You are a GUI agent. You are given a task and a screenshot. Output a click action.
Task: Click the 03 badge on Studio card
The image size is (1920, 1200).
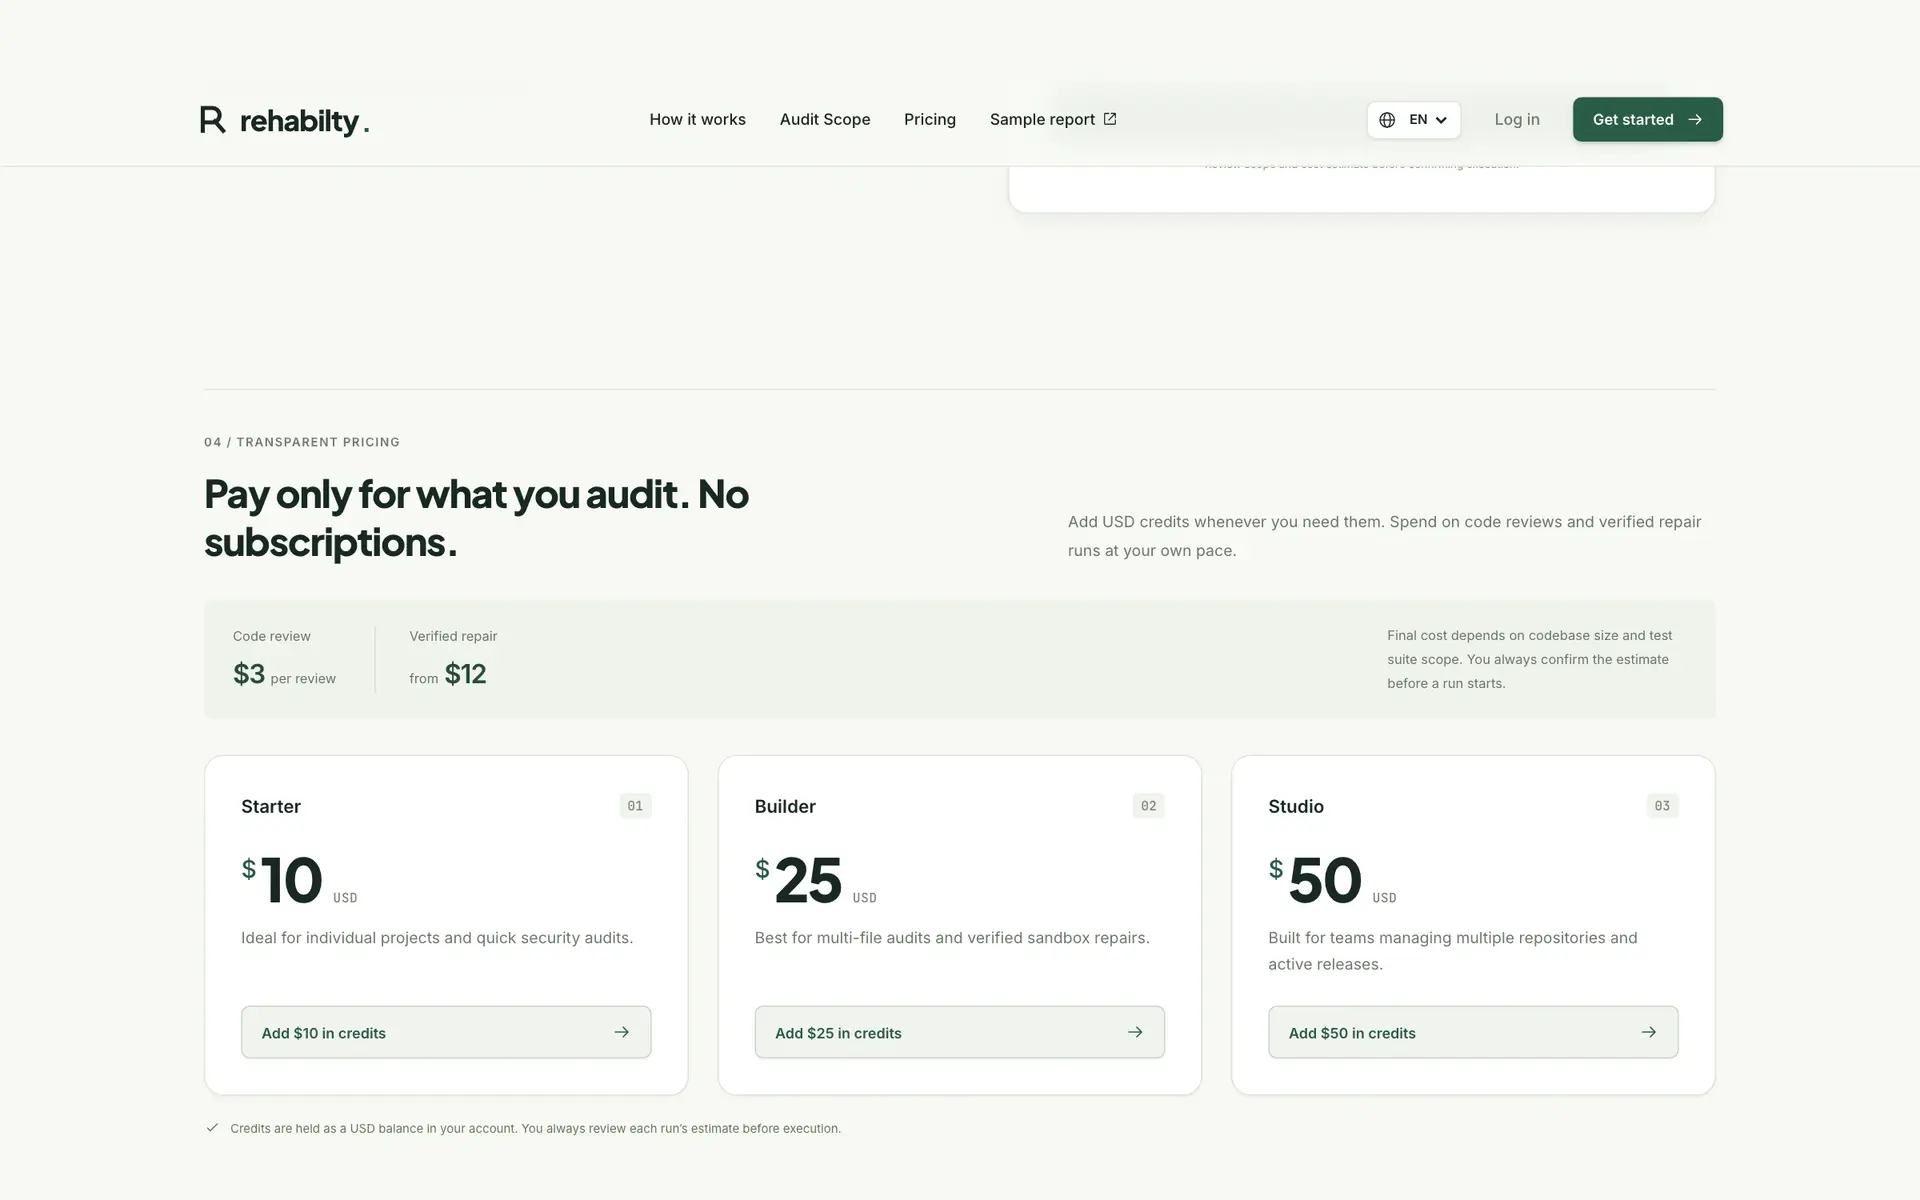(x=1662, y=806)
